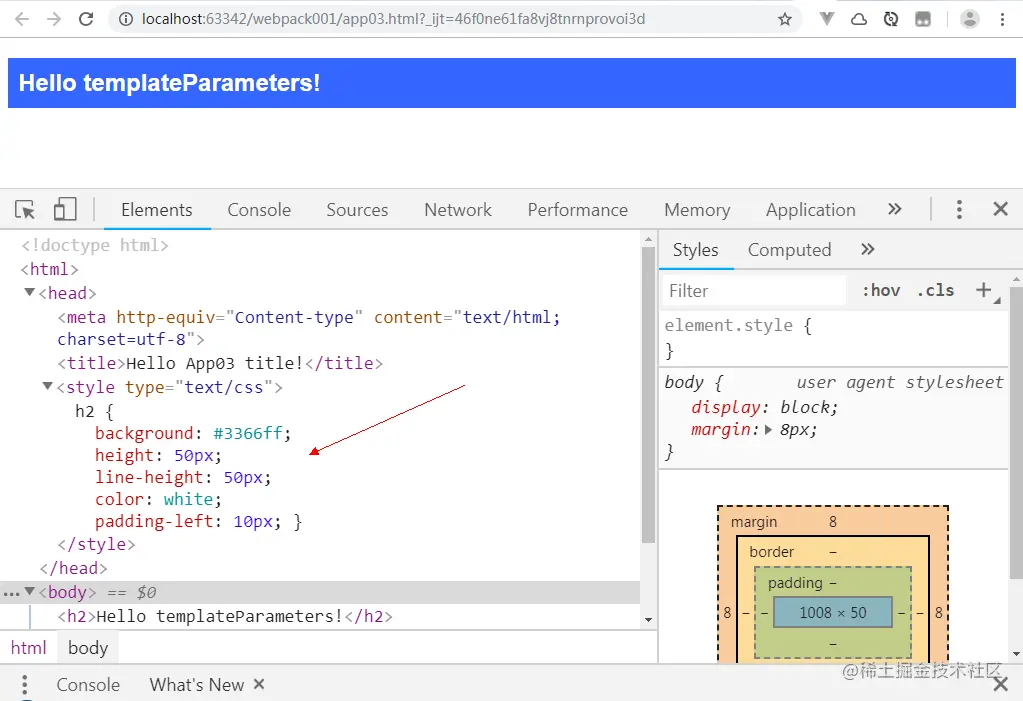Click the margin label in box model
Viewport: 1023px width, 701px height.
tap(754, 522)
